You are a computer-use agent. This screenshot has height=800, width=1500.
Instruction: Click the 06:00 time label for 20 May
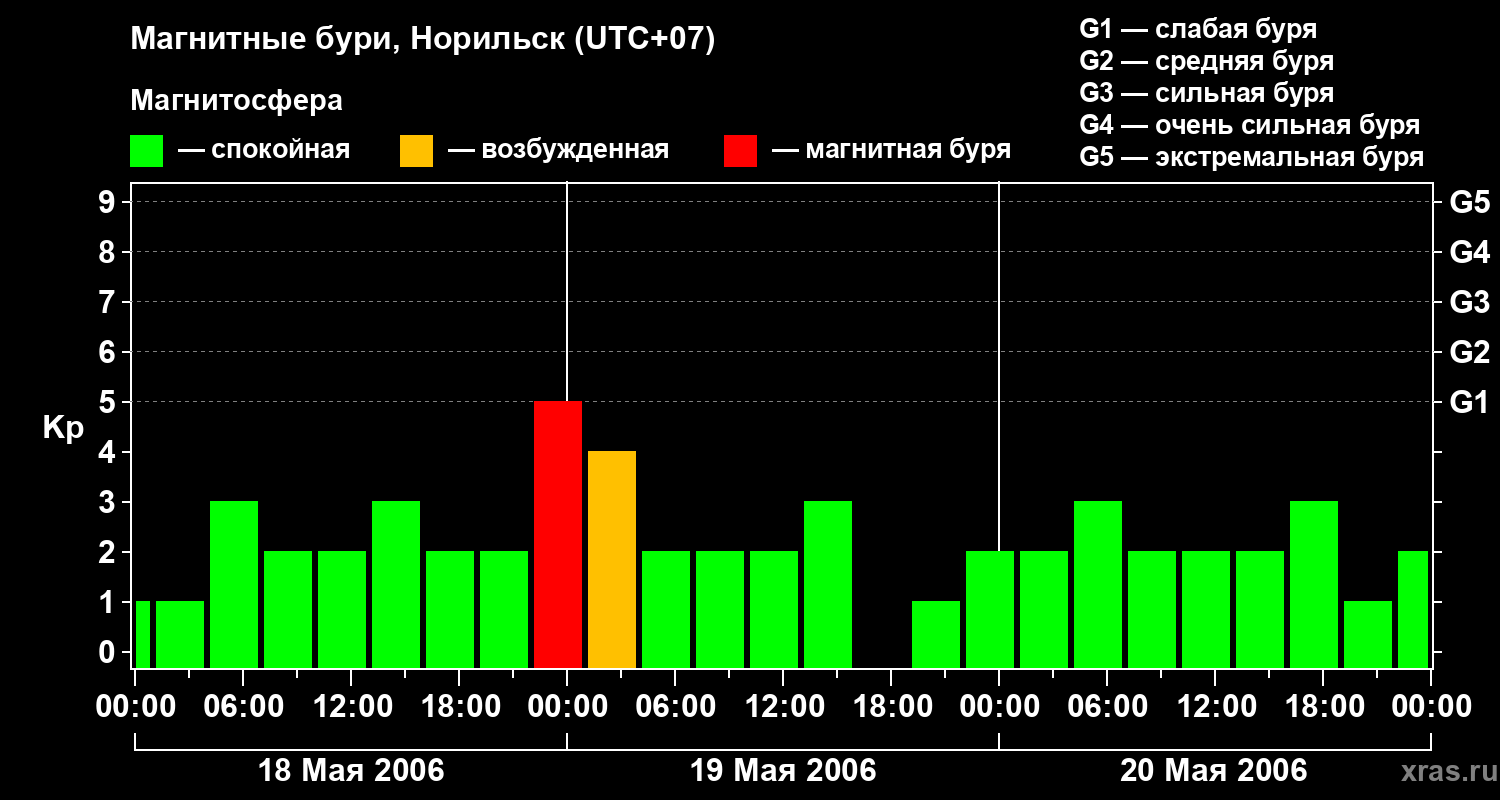click(x=1107, y=707)
